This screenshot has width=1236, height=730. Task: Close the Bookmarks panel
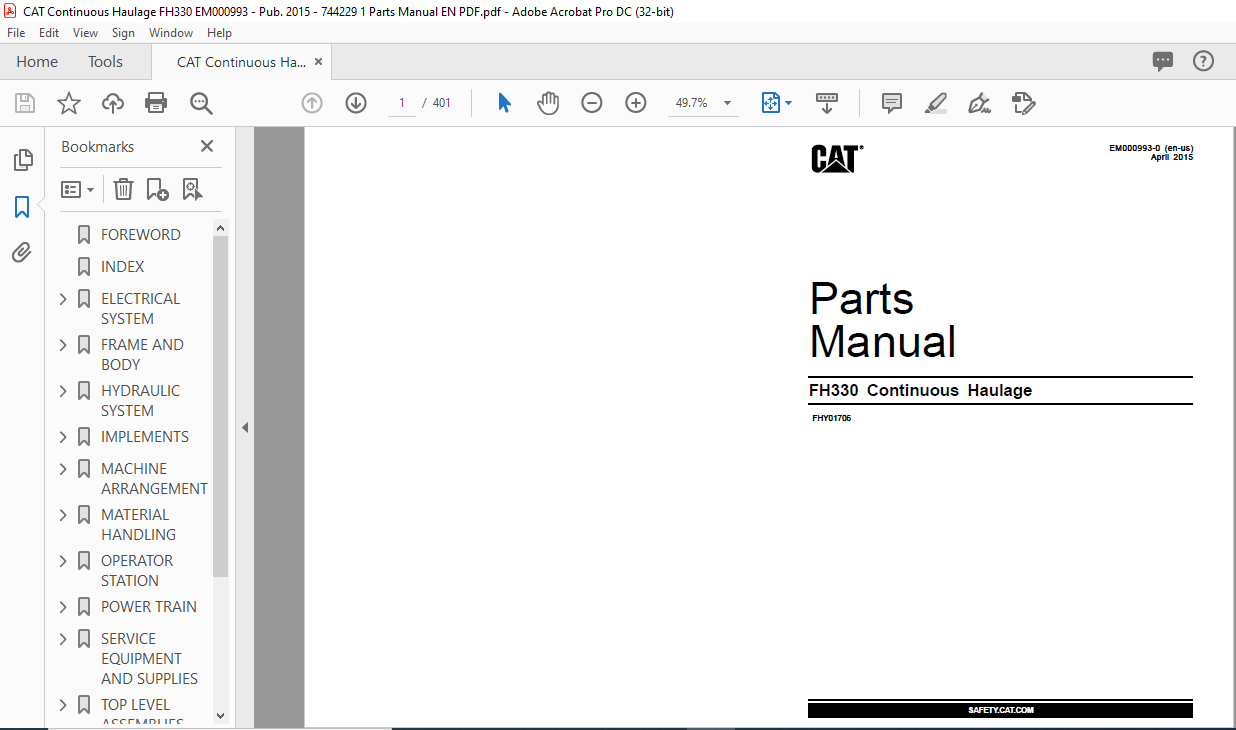click(x=207, y=146)
